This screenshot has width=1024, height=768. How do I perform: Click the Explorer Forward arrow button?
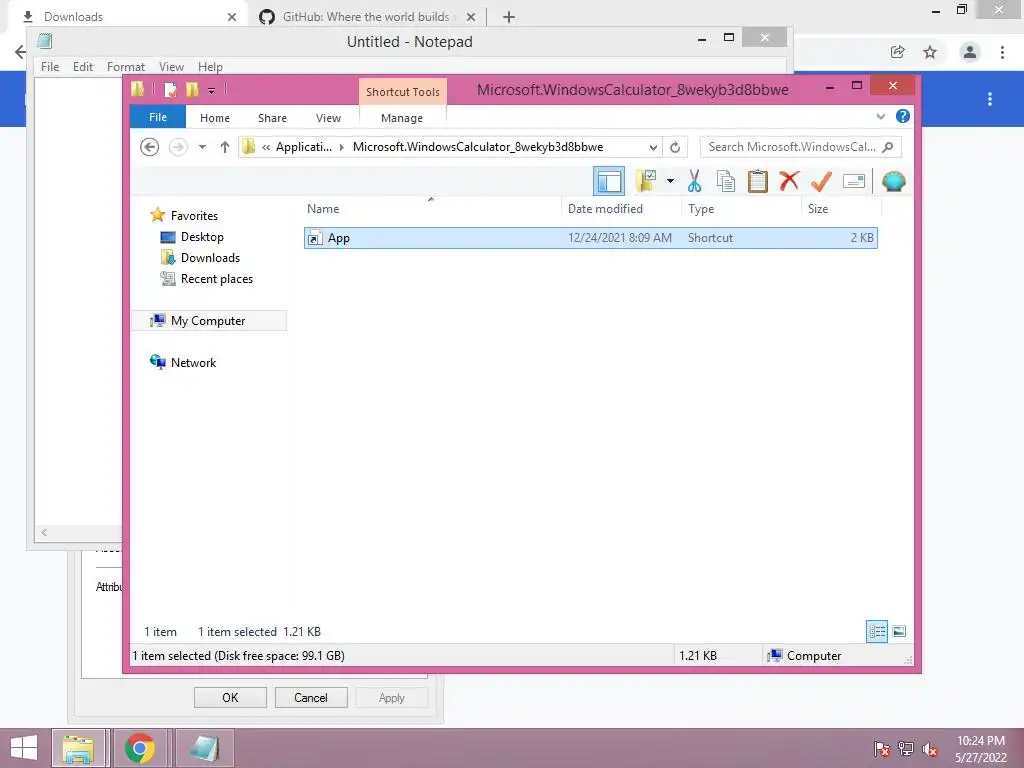178,147
